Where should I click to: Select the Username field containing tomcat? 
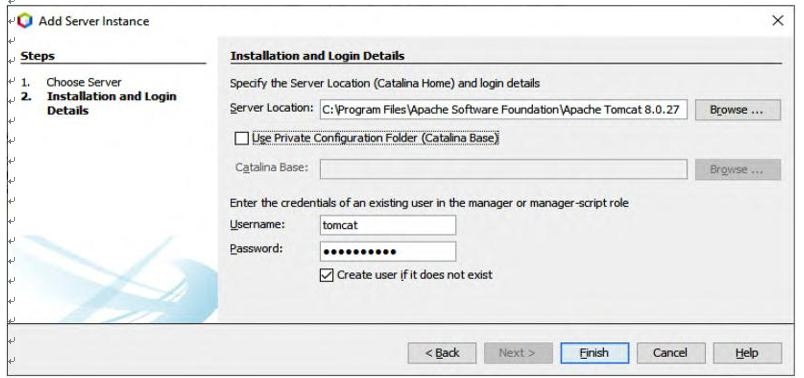pyautogui.click(x=388, y=225)
